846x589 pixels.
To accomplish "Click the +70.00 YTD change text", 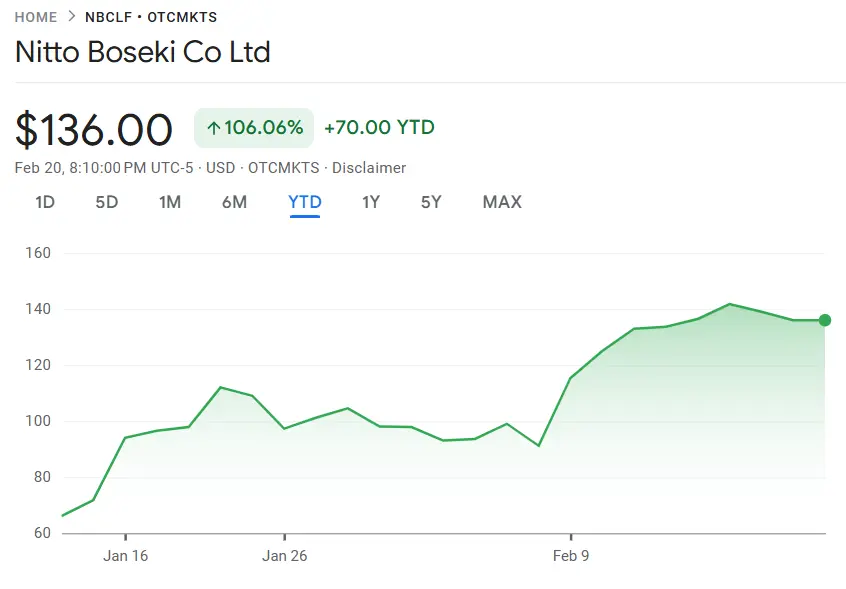I will click(x=379, y=128).
